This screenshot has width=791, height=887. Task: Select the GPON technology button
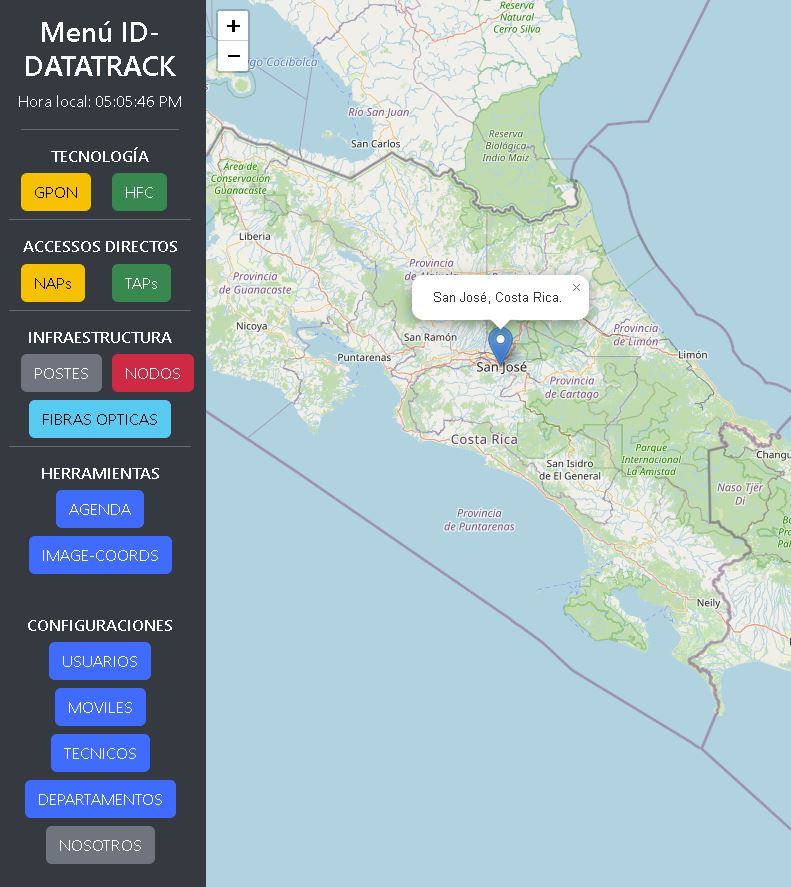[x=56, y=192]
